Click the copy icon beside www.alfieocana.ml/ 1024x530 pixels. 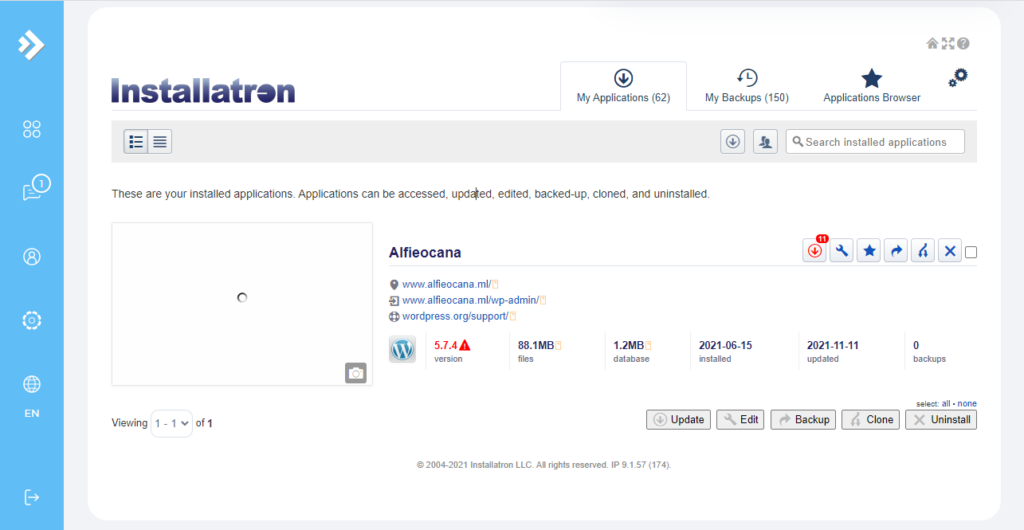pyautogui.click(x=495, y=284)
